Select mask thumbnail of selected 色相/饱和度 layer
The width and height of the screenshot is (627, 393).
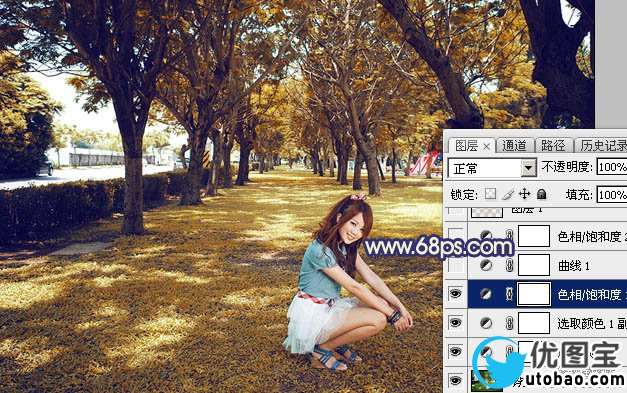point(534,294)
